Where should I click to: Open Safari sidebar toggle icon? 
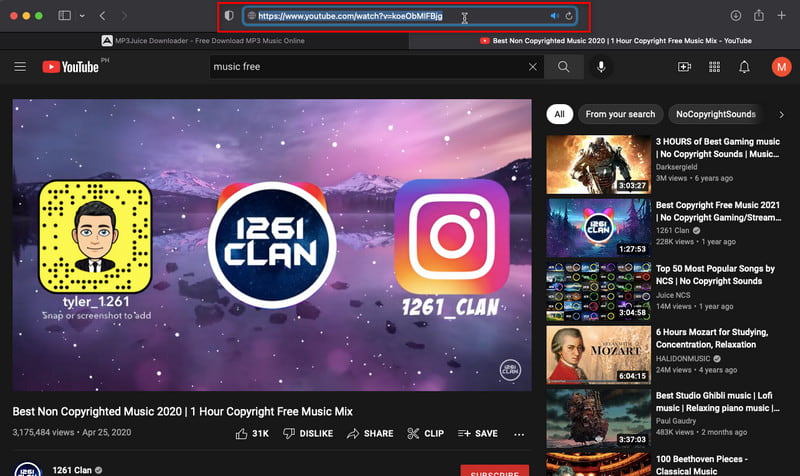[64, 16]
